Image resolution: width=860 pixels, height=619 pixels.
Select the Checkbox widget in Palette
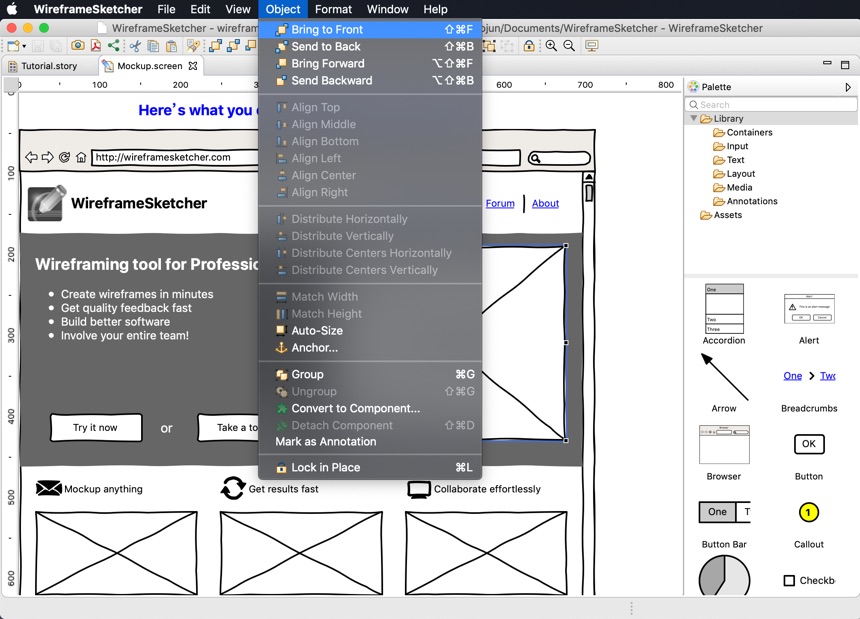pyautogui.click(x=810, y=580)
